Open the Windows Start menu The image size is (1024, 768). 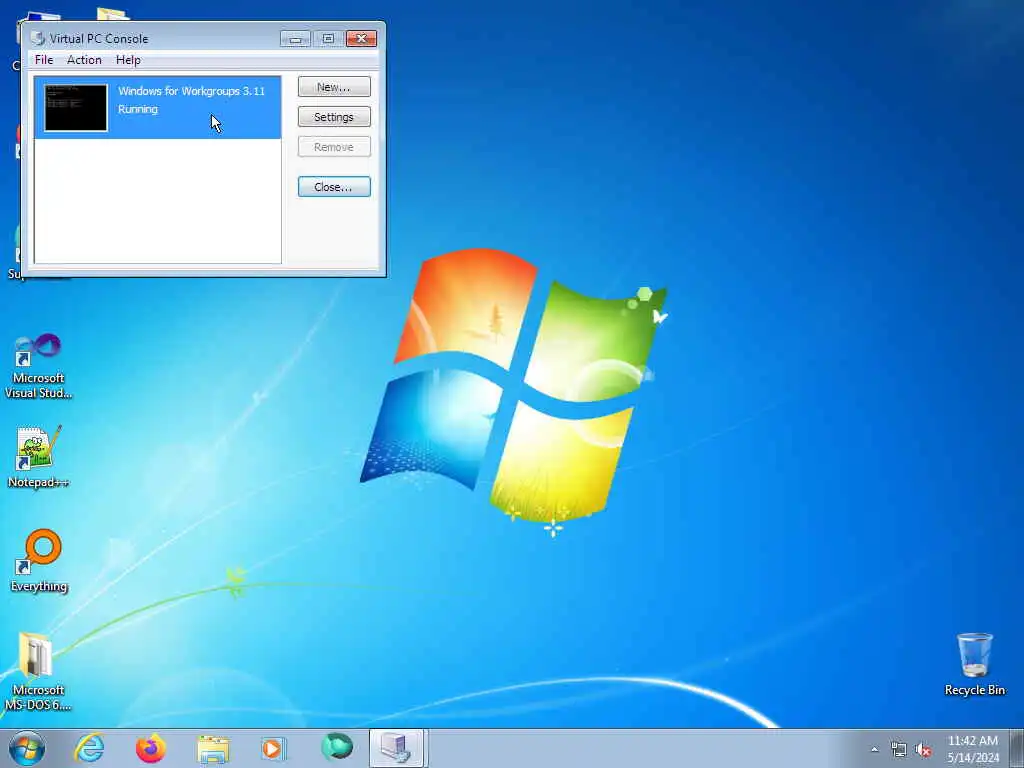tap(27, 748)
